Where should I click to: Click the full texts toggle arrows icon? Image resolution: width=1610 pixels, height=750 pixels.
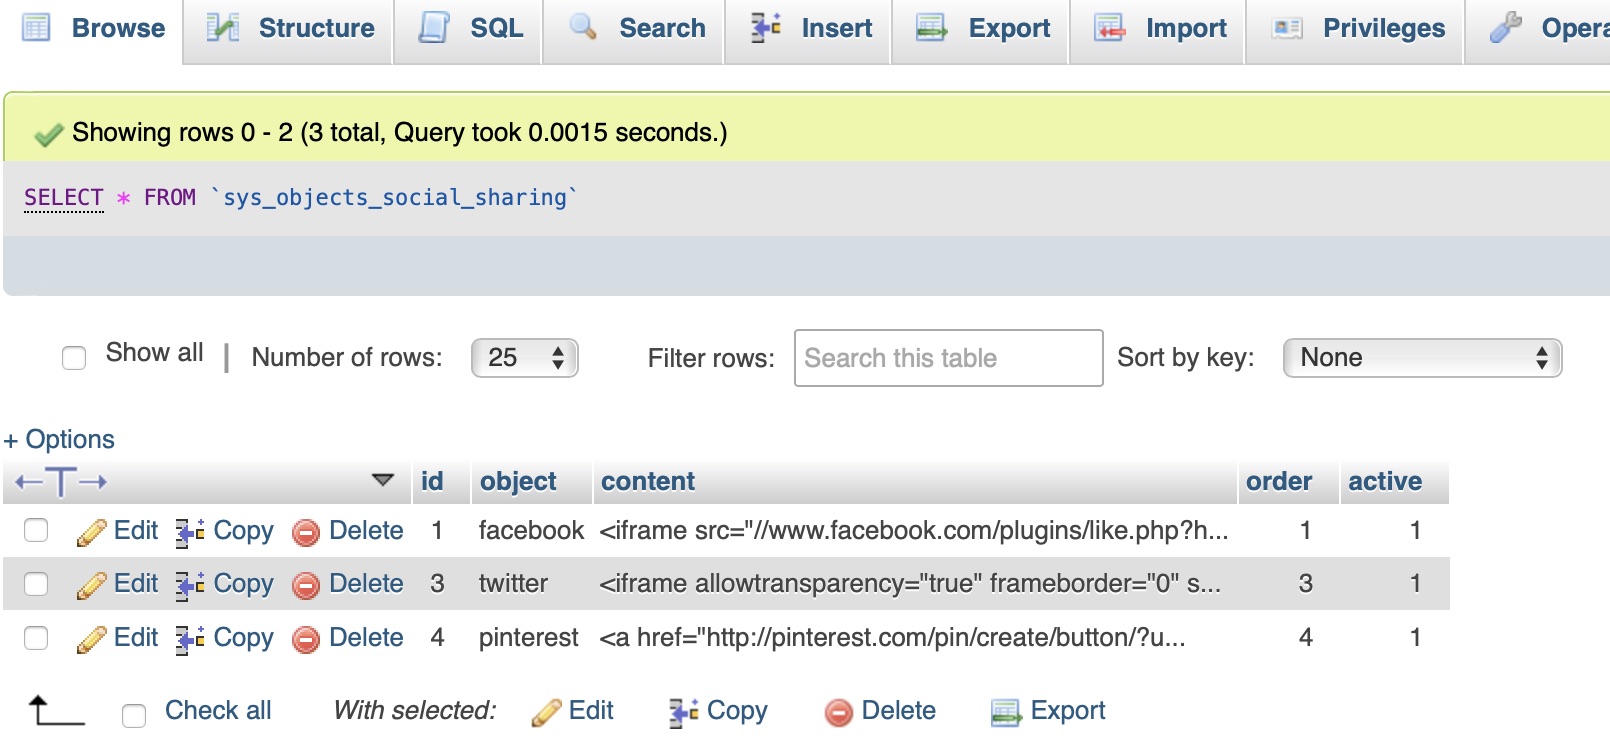(x=61, y=482)
